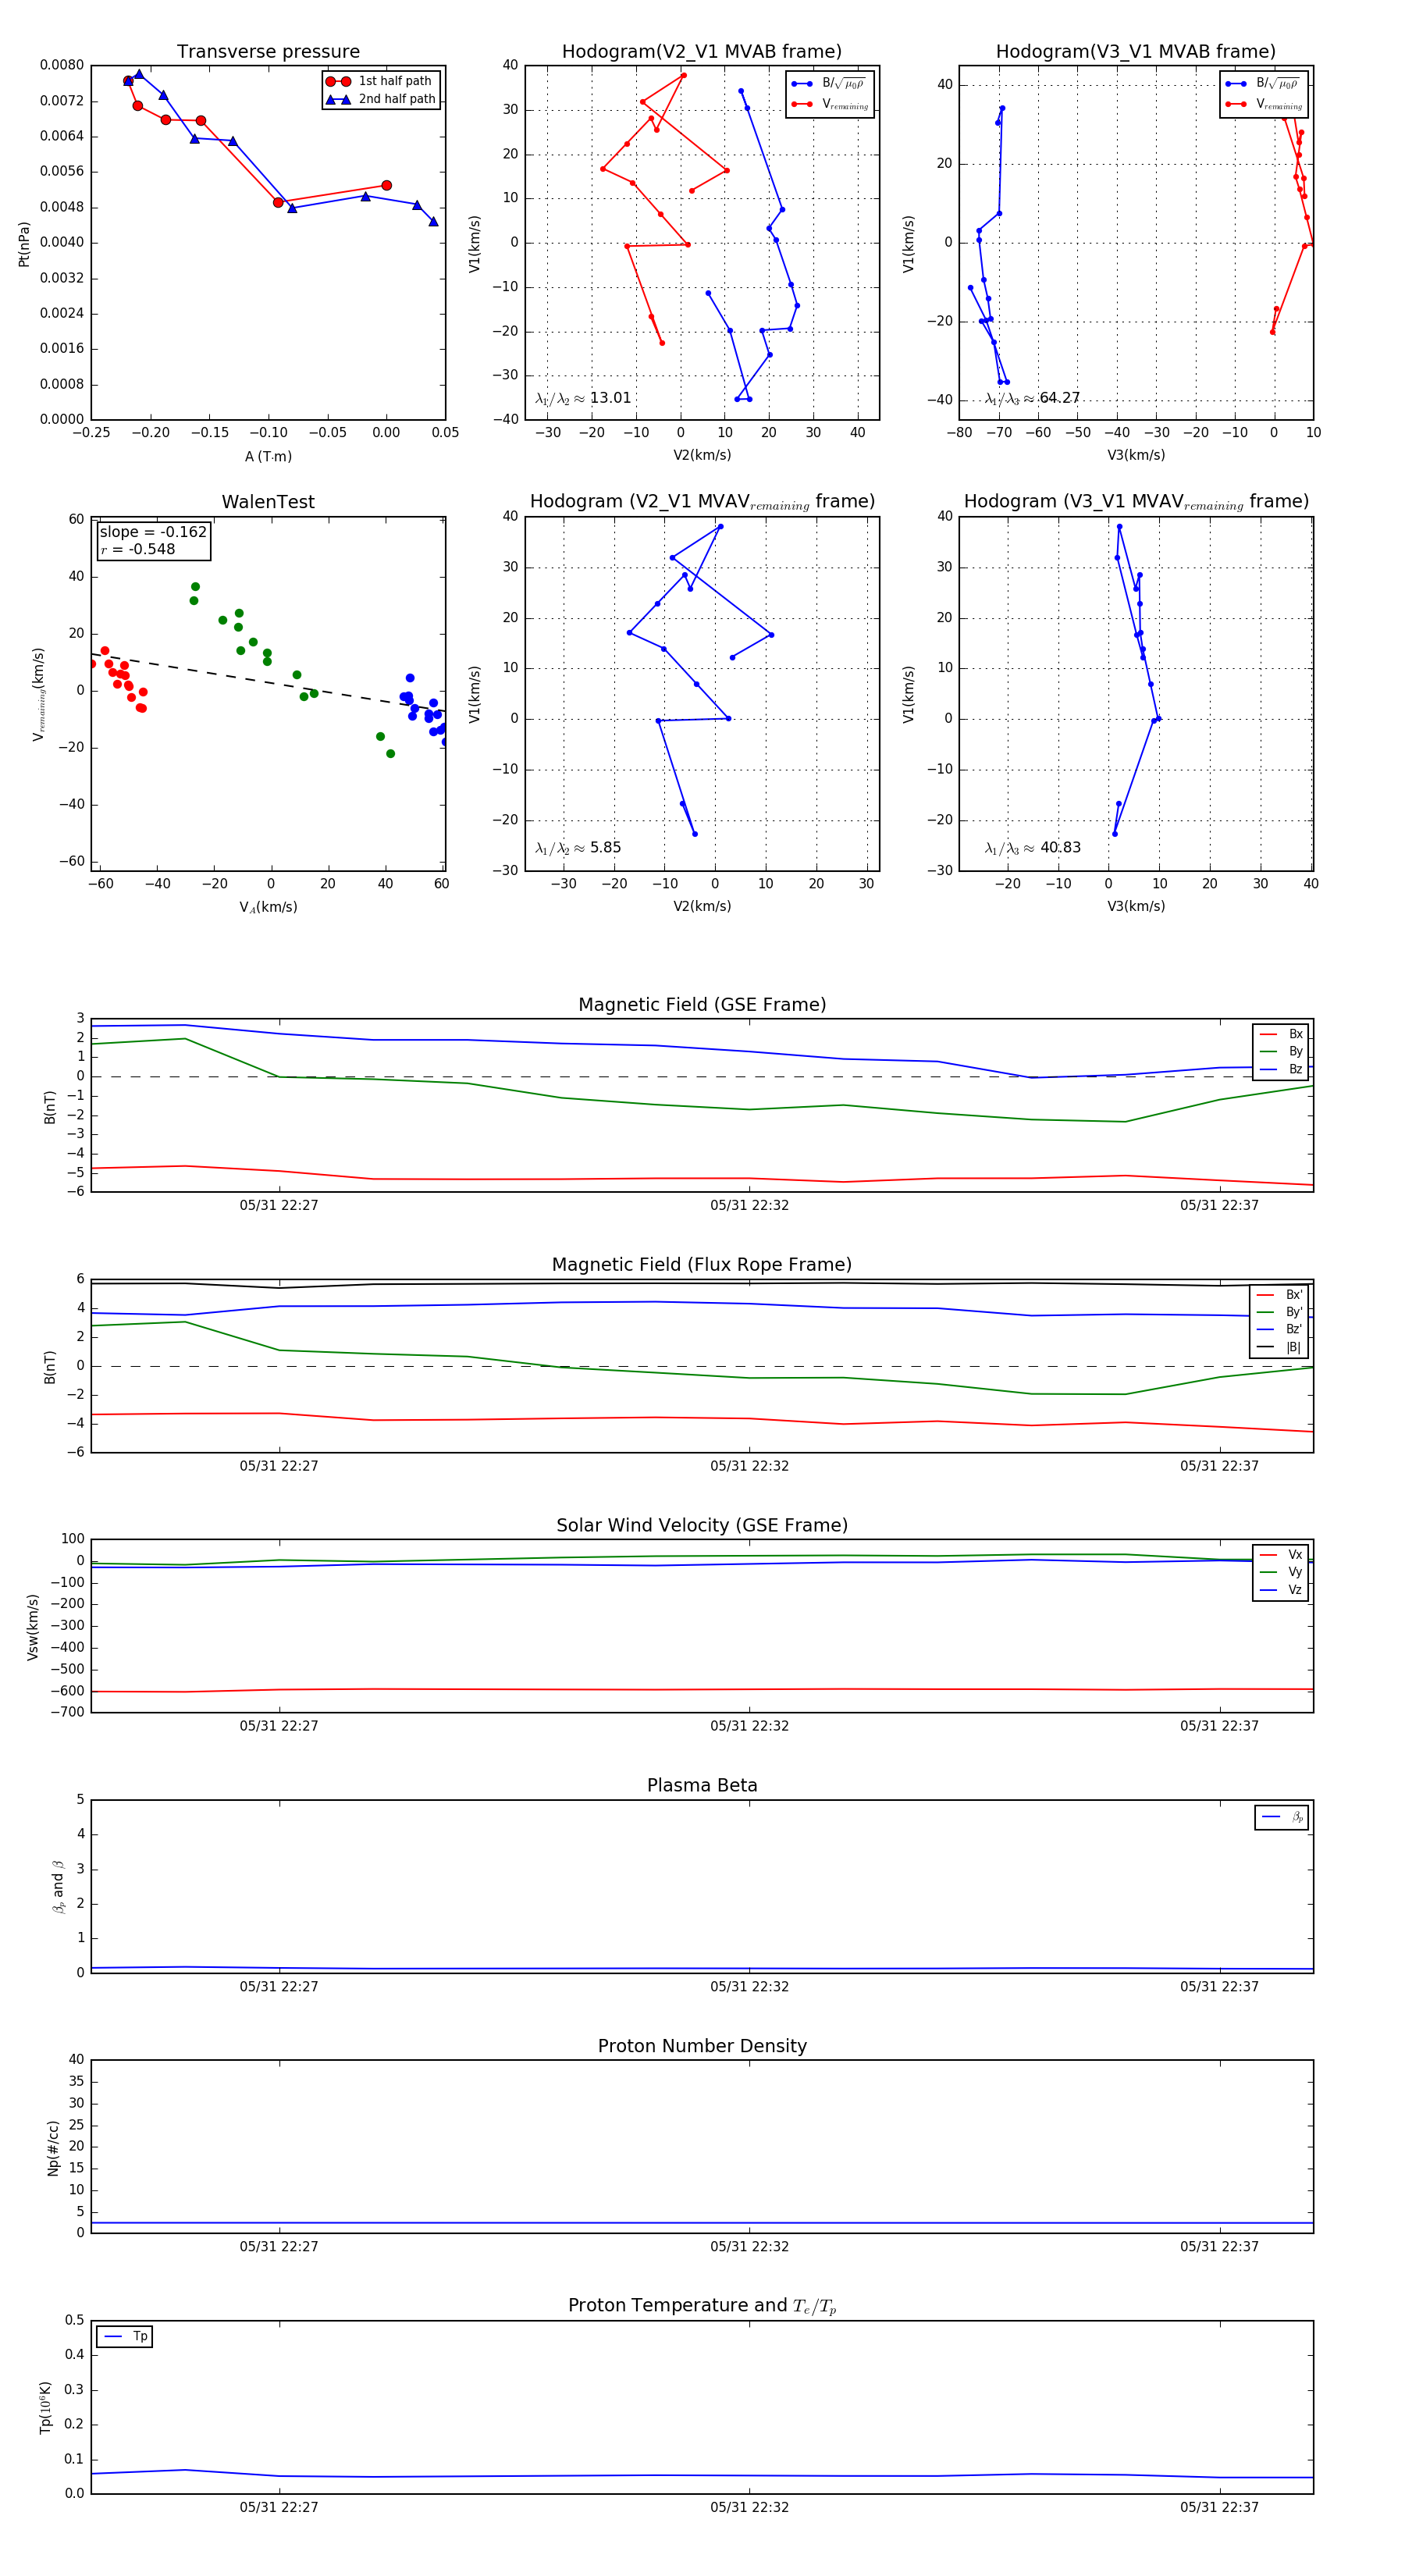The height and width of the screenshot is (2576, 1405).
Task: Select the 'Tp' legend entry
Action: coord(126,2336)
